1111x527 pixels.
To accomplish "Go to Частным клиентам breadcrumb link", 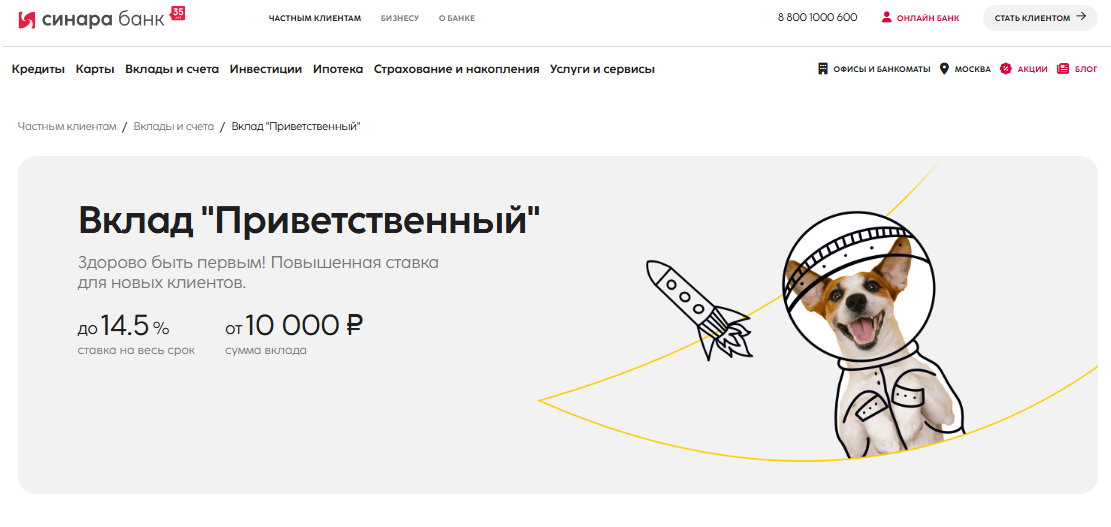I will [x=67, y=126].
